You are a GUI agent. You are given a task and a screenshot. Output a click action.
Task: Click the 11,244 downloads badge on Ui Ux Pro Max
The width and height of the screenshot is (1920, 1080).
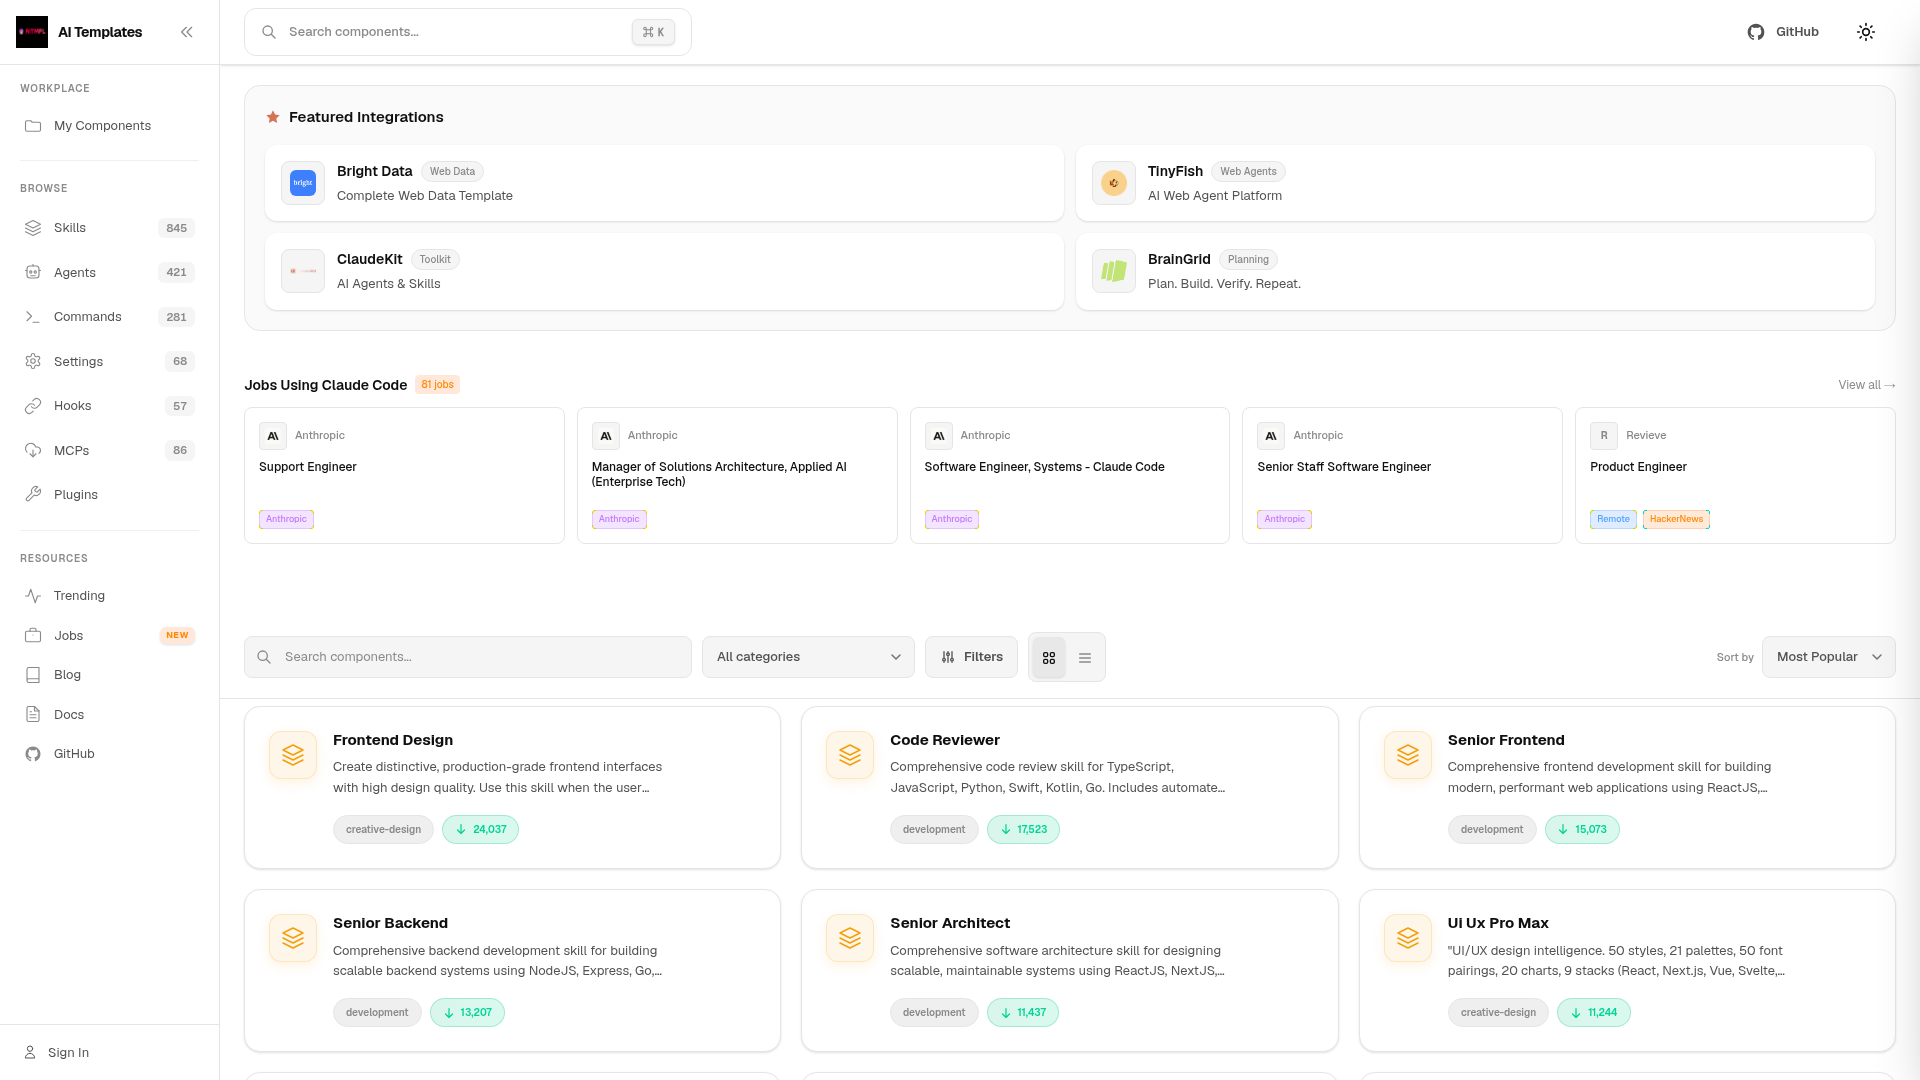pos(1593,1012)
